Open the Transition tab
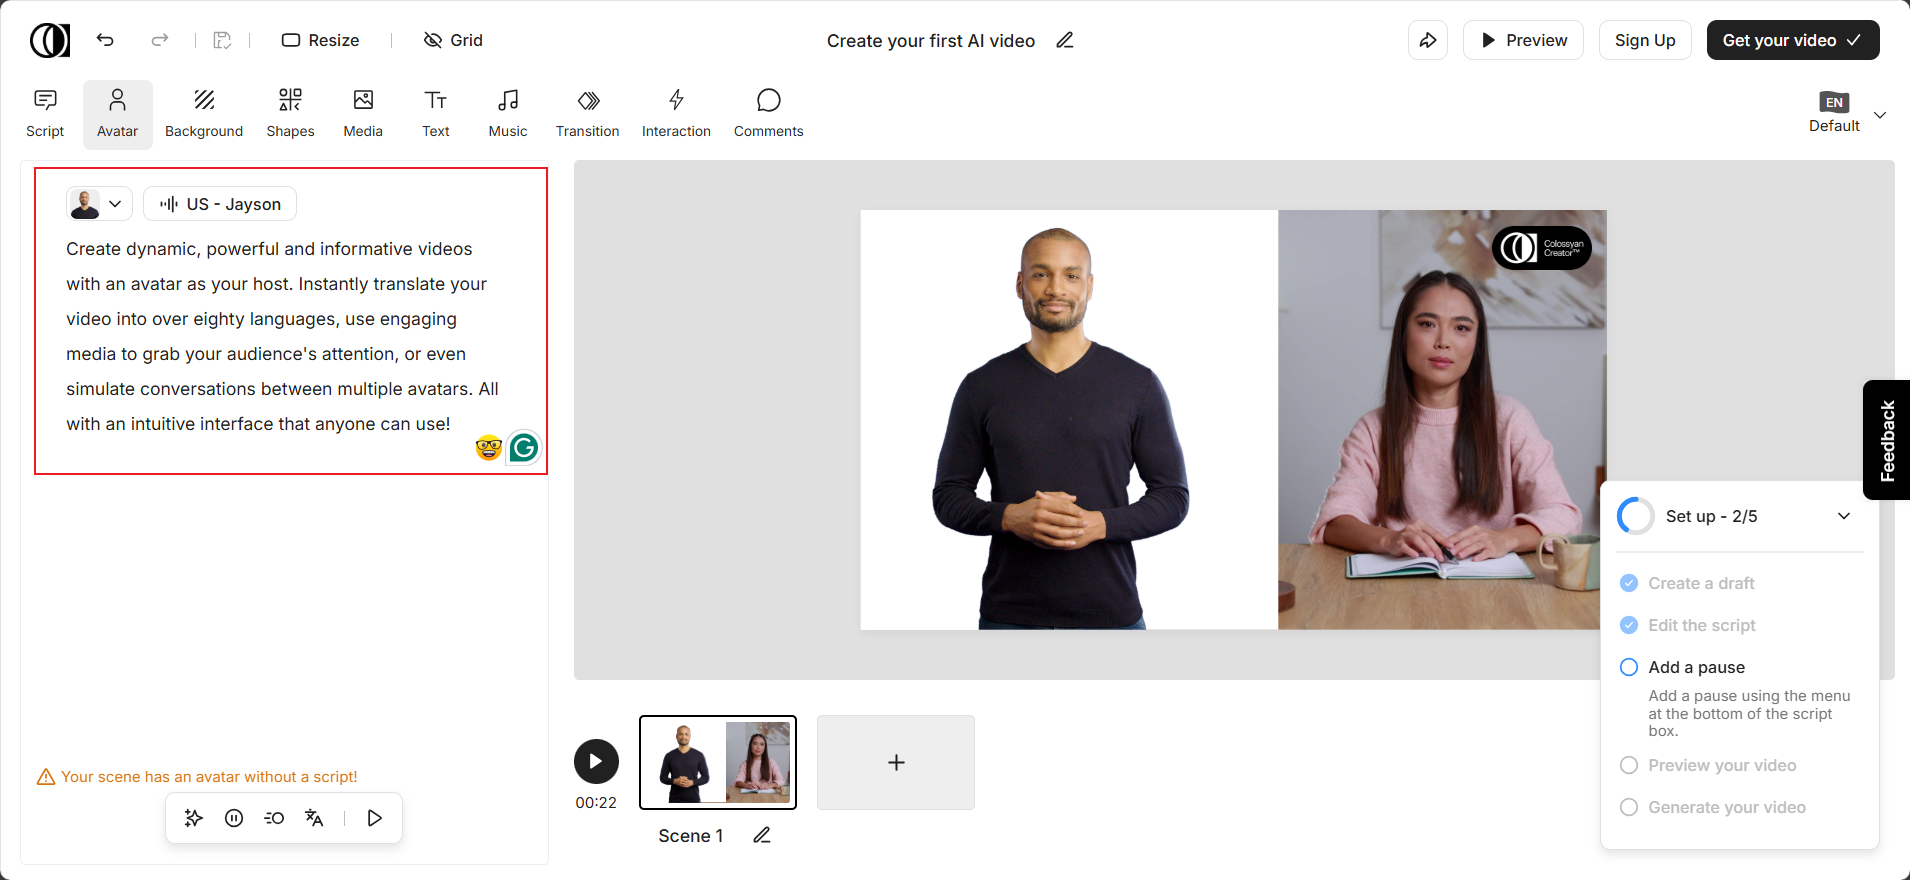The image size is (1910, 880). (588, 114)
